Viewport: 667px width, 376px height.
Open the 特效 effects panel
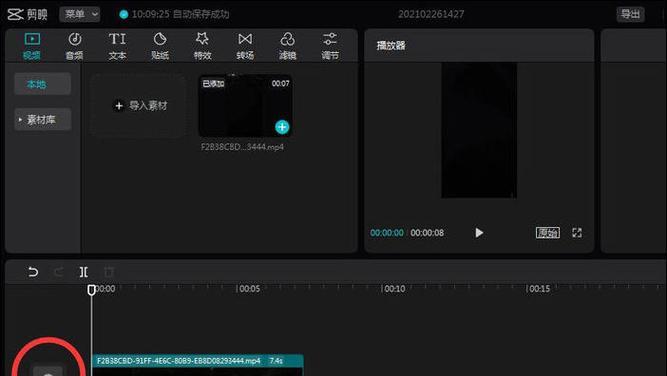pos(202,46)
